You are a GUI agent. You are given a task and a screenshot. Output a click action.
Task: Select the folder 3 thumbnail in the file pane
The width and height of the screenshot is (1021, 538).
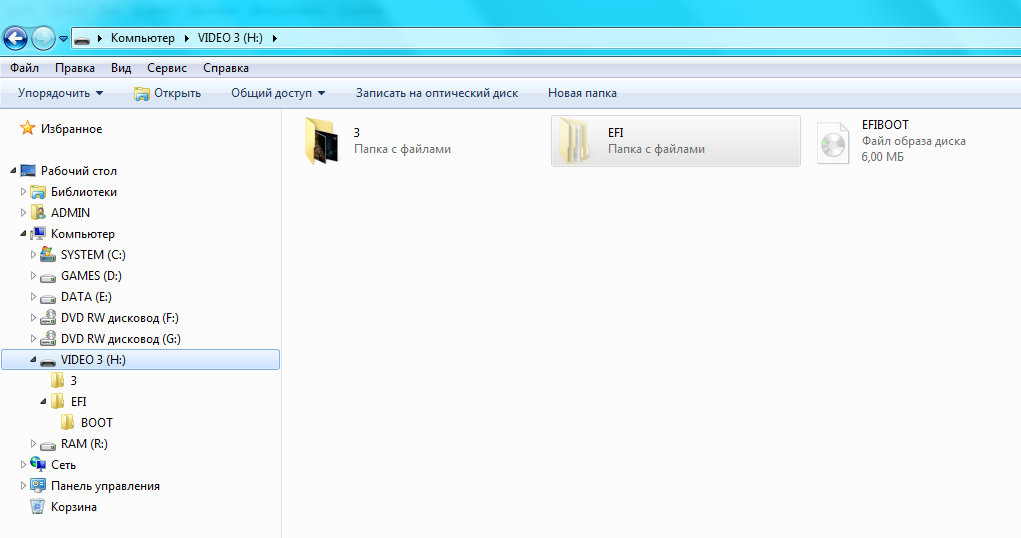click(x=322, y=141)
